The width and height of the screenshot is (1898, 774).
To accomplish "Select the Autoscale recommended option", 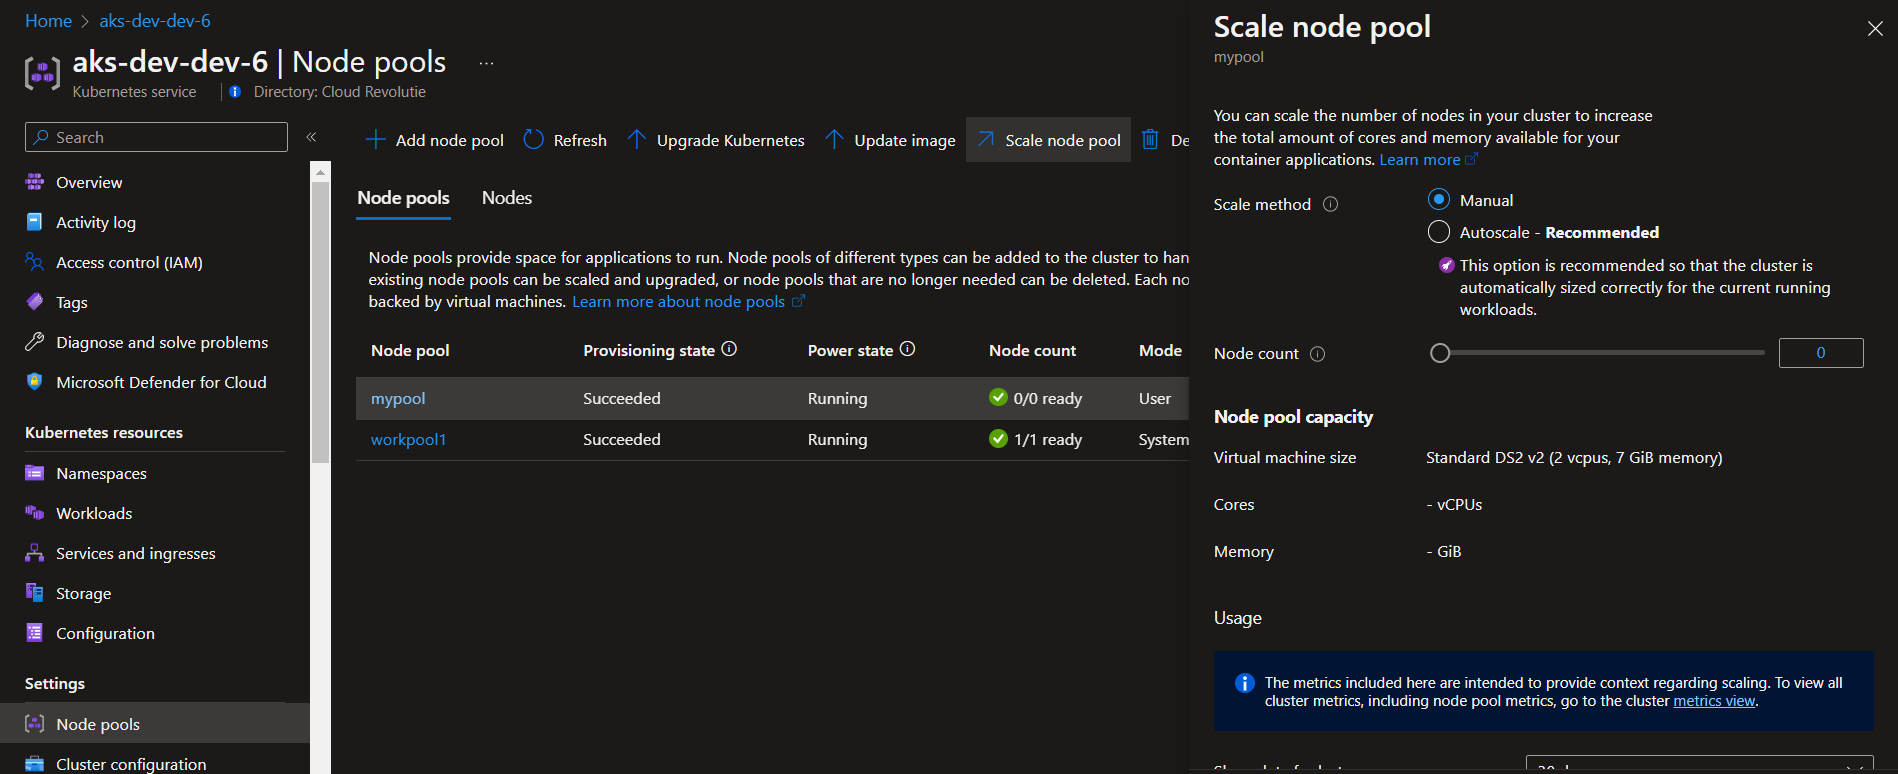I will point(1439,232).
